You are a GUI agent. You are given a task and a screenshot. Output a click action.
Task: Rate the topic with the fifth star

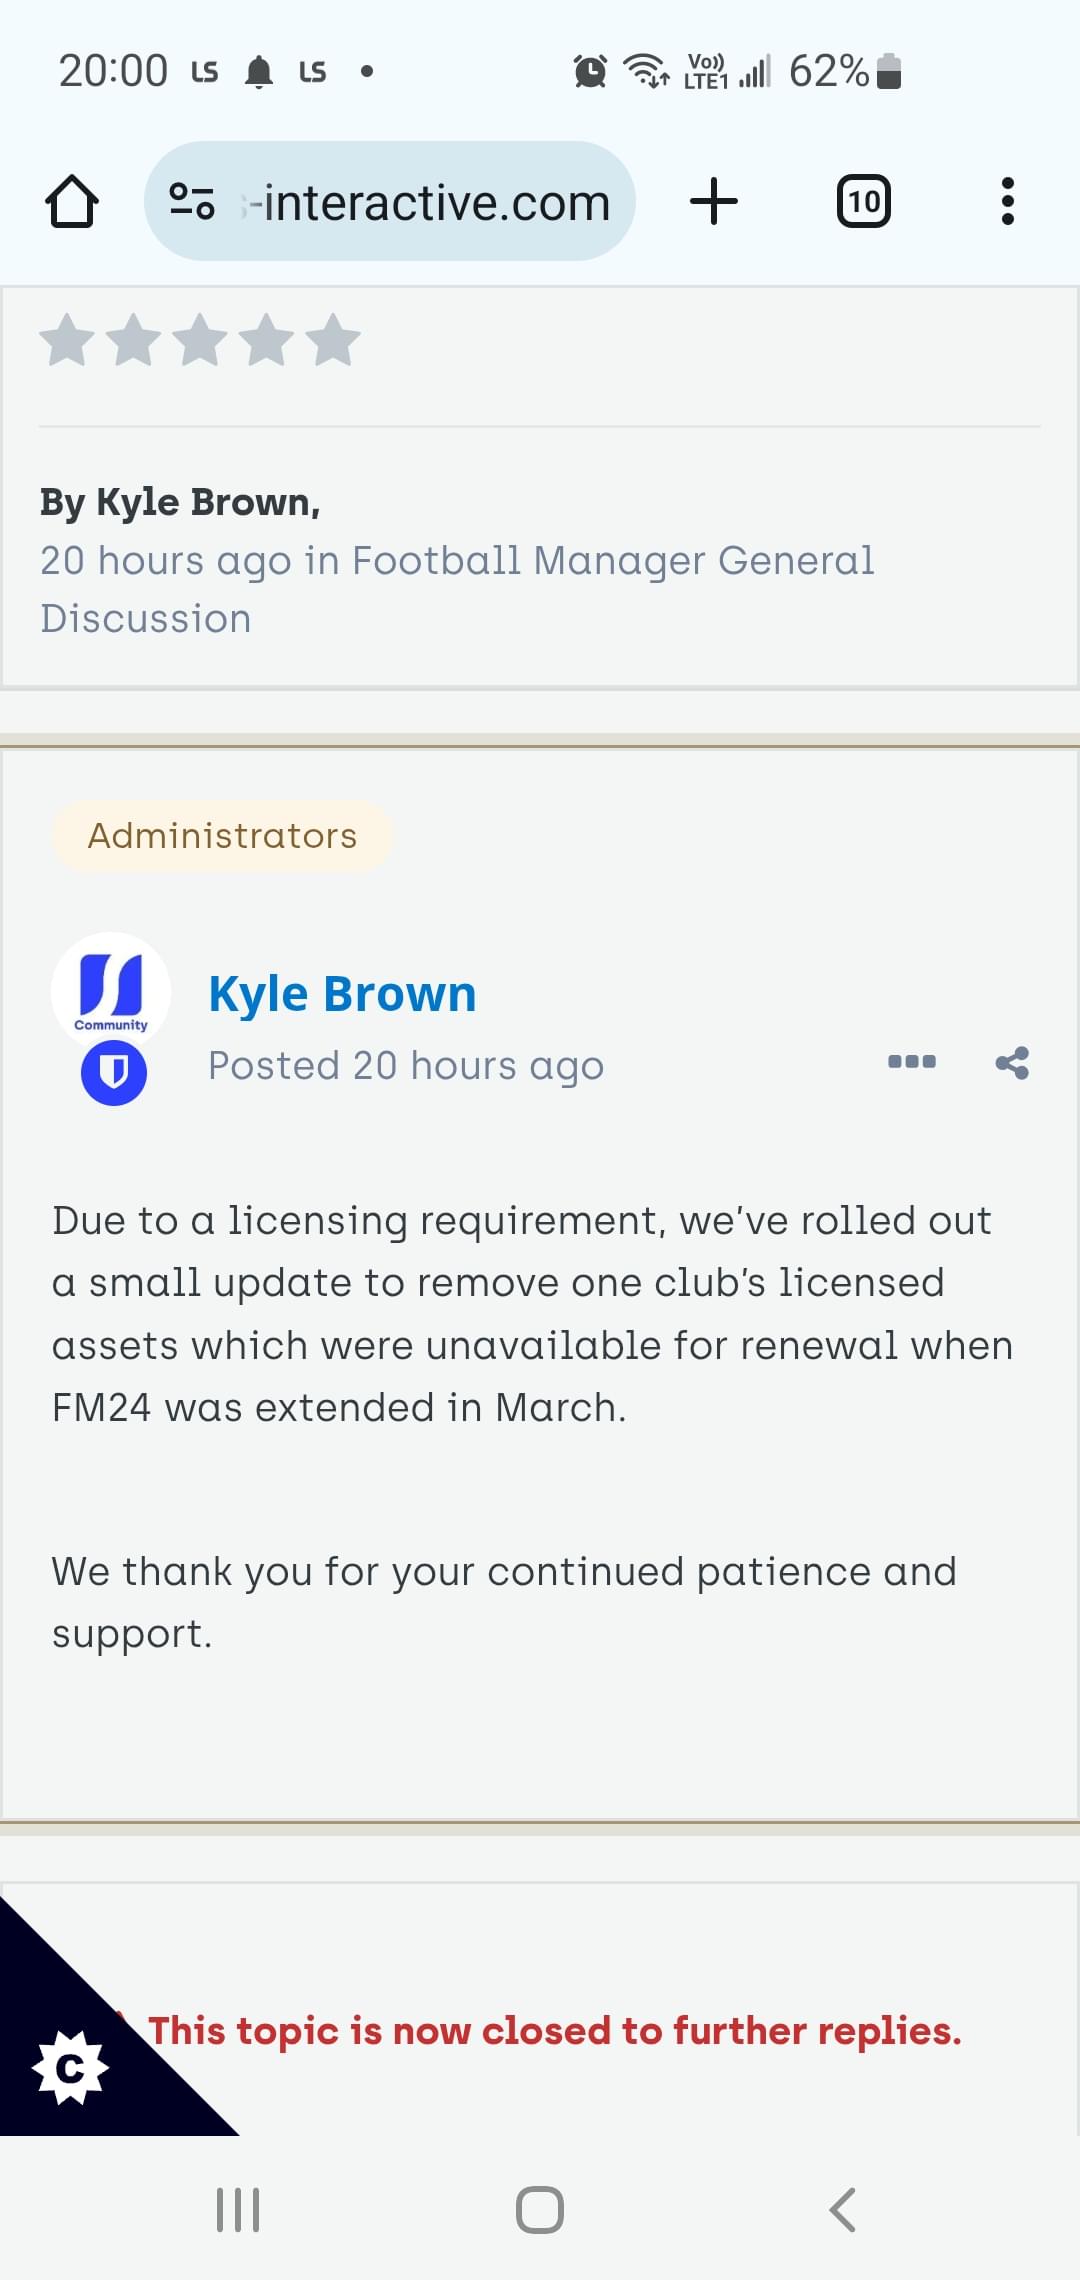333,340
